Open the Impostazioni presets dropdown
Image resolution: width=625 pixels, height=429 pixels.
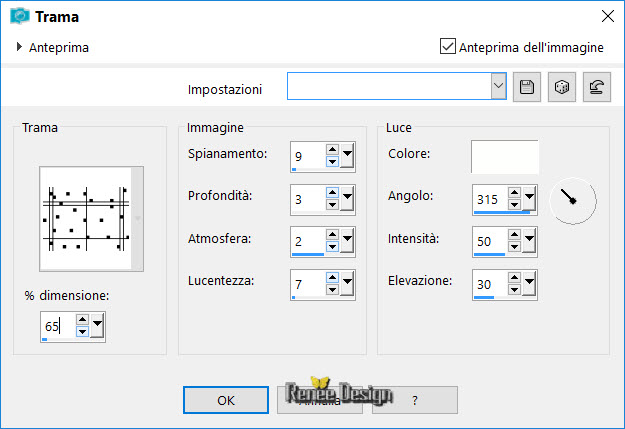click(498, 88)
